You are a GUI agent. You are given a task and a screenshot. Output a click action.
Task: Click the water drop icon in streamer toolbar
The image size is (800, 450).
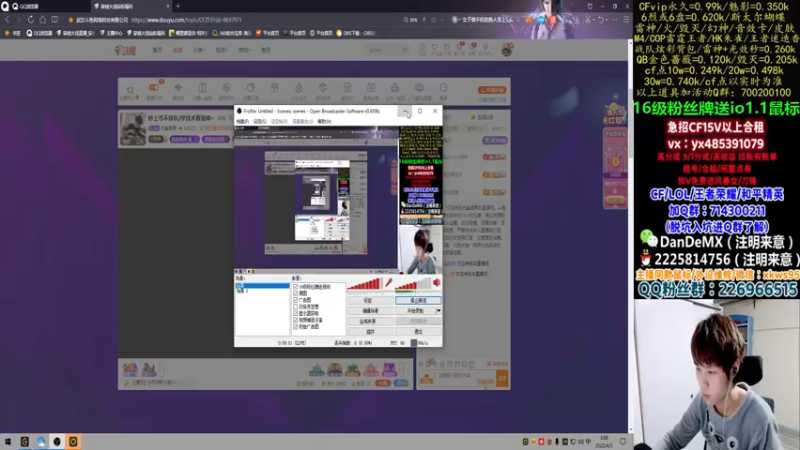point(298,88)
